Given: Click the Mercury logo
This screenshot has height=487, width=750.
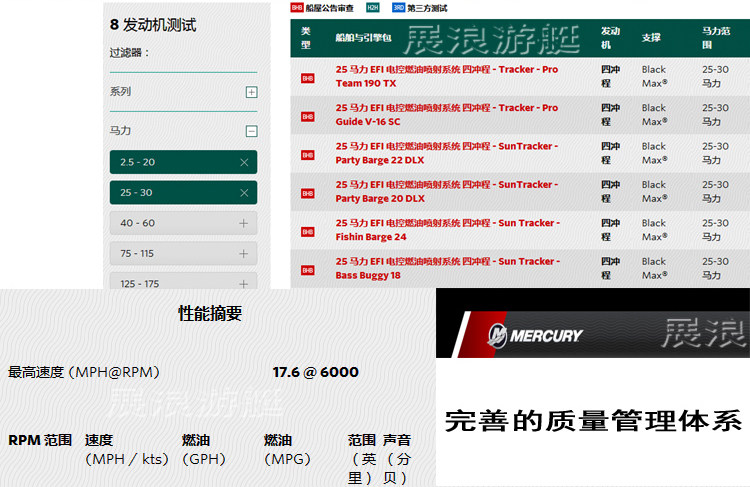Looking at the screenshot, I should point(535,335).
